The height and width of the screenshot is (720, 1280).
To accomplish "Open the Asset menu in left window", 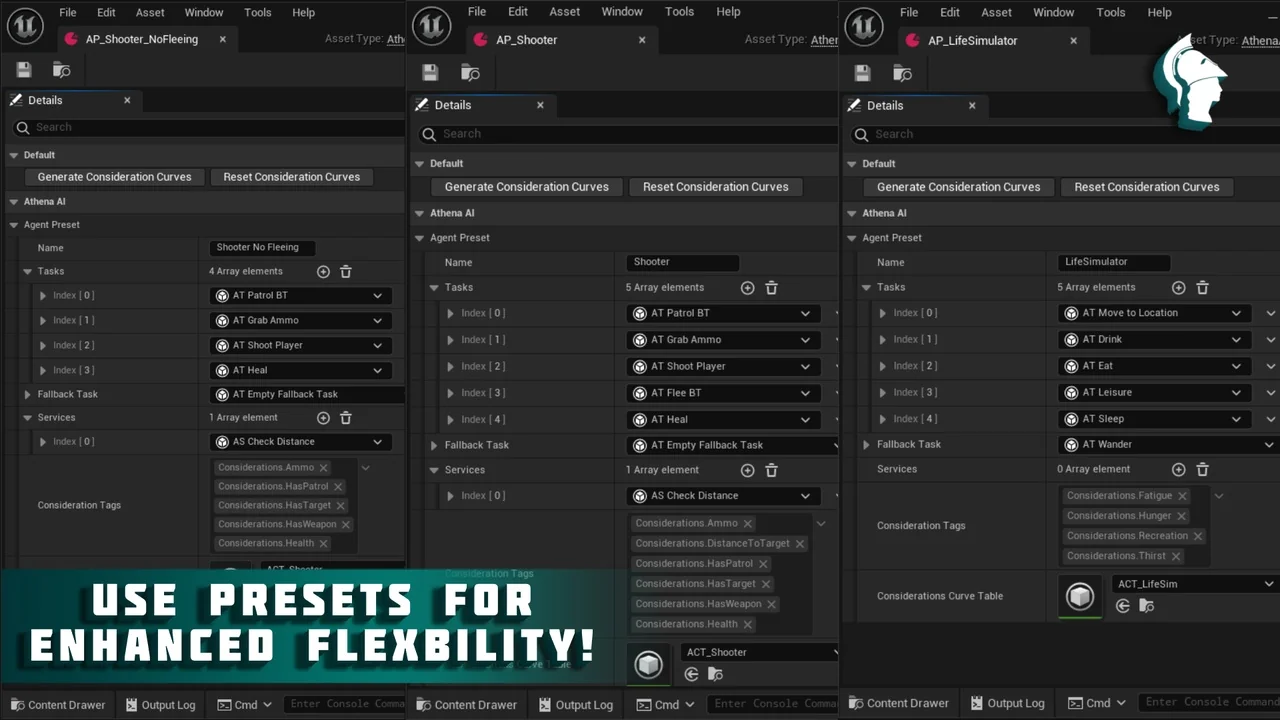I will (150, 13).
